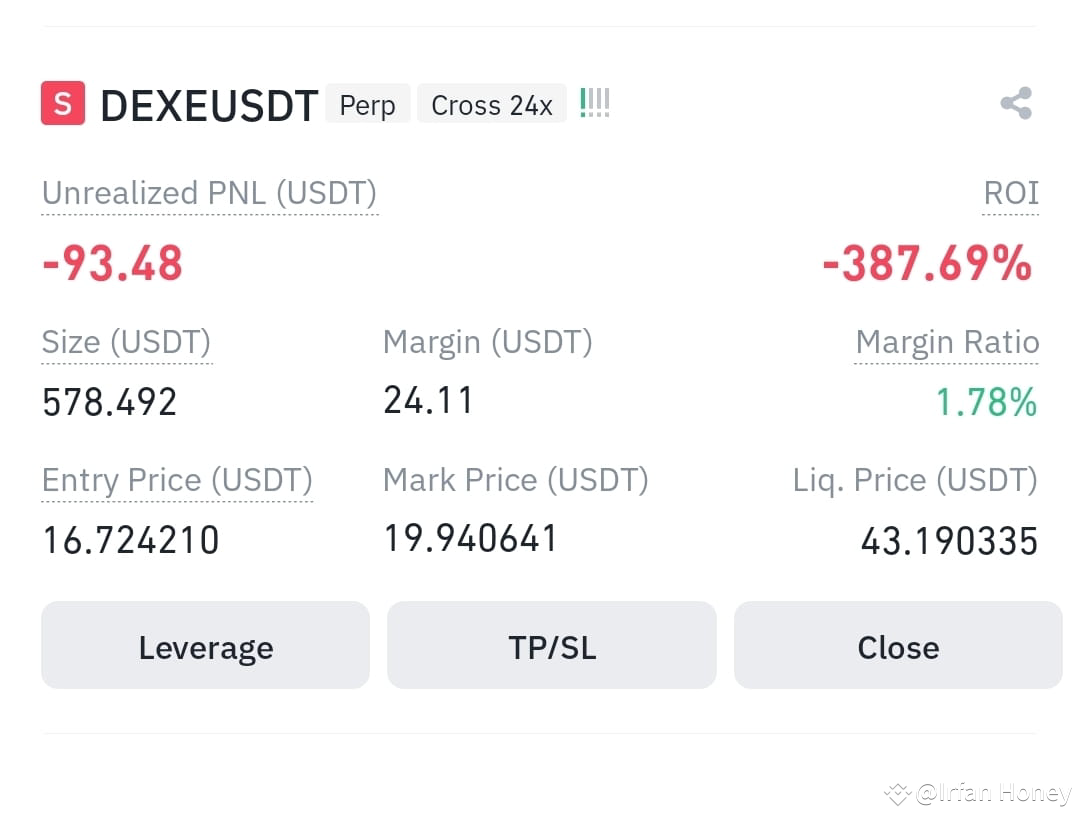Tap the 19.940641 mark price value
Image resolution: width=1080 pixels, height=815 pixels.
470,538
